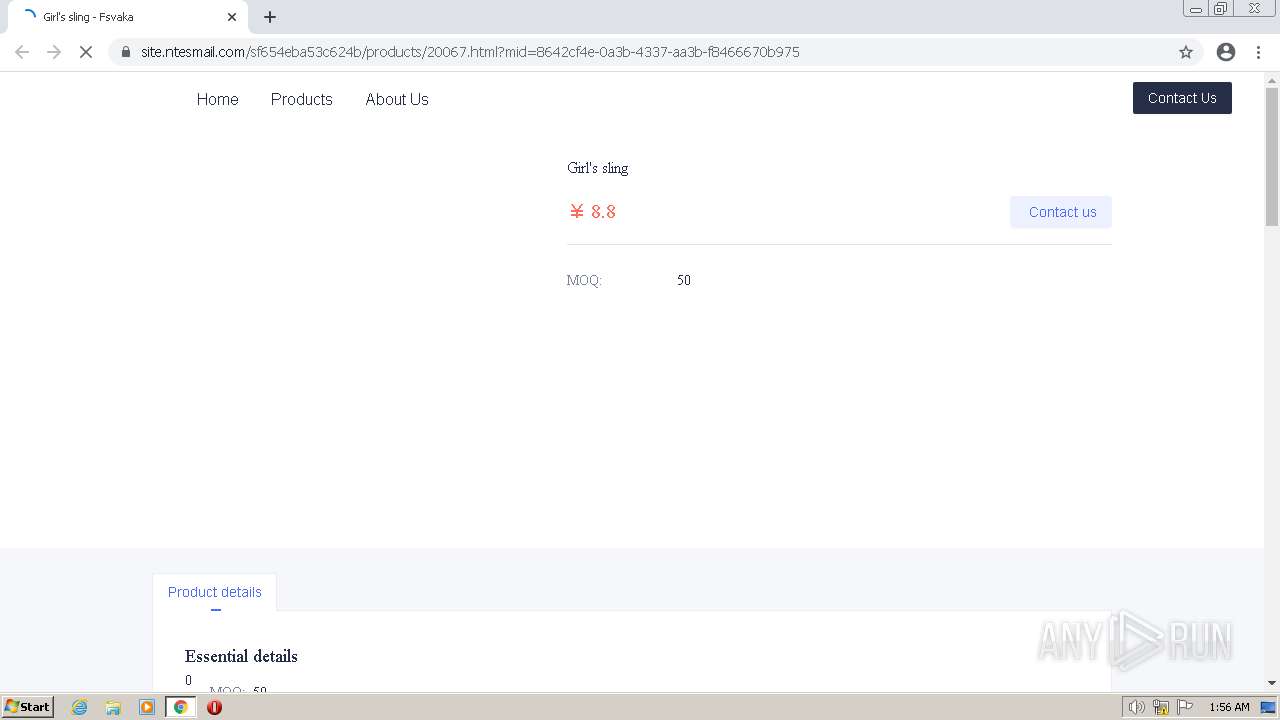The width and height of the screenshot is (1280, 720).
Task: Open volume control in tray
Action: pyautogui.click(x=1136, y=707)
